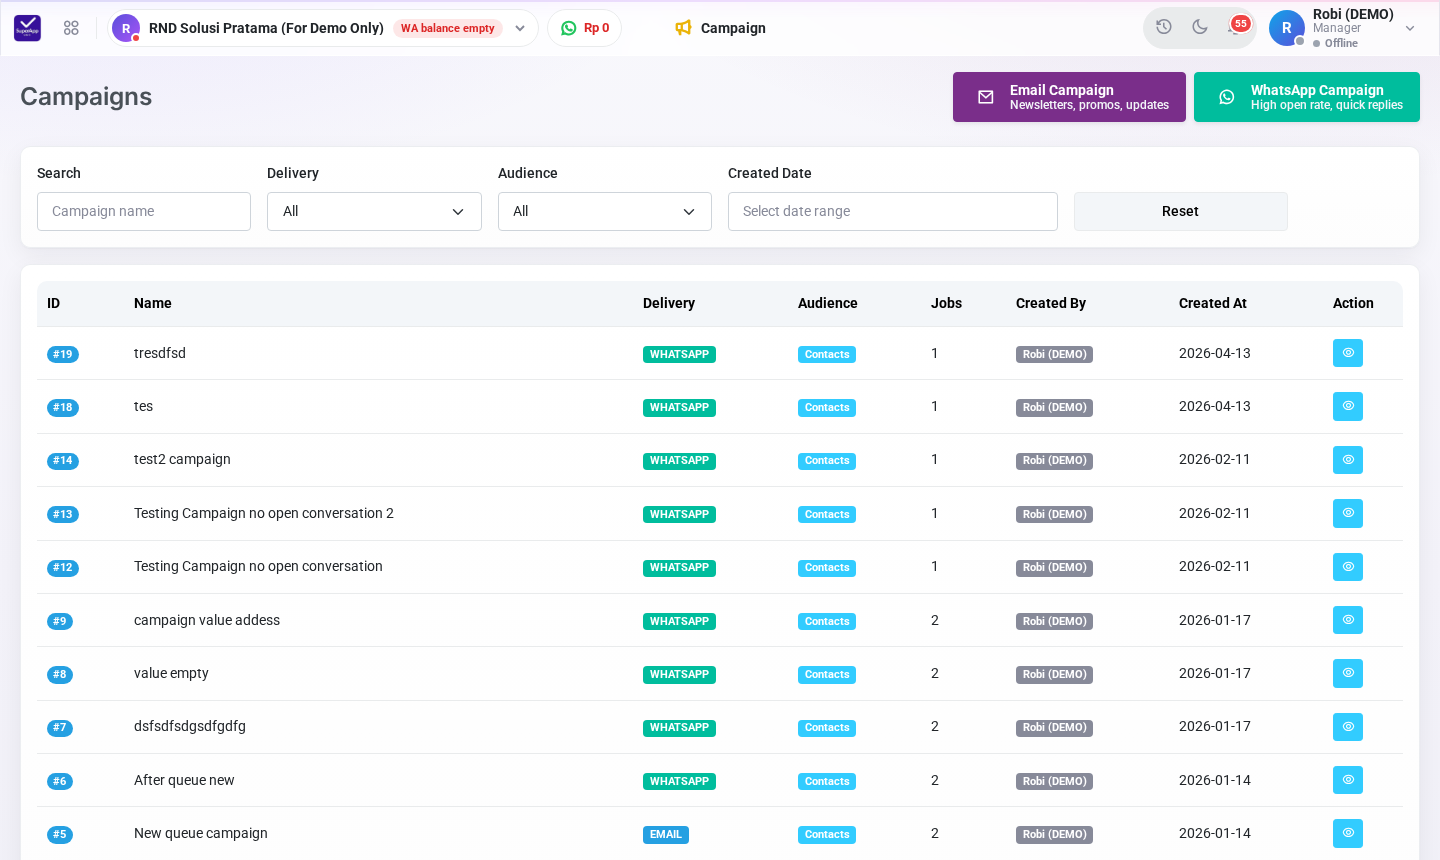Click the #5 campaign ID badge
The image size is (1440, 860).
coord(60,834)
